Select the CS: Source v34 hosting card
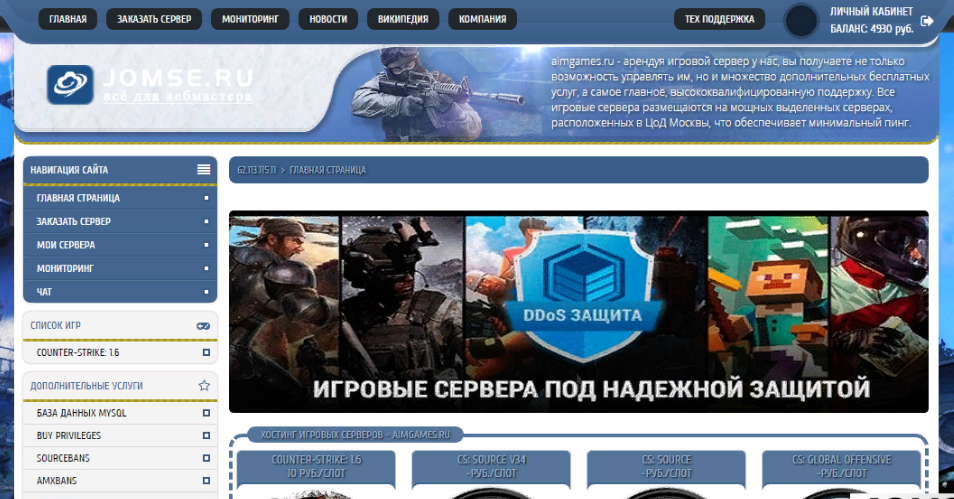This screenshot has width=954, height=499. (x=491, y=467)
